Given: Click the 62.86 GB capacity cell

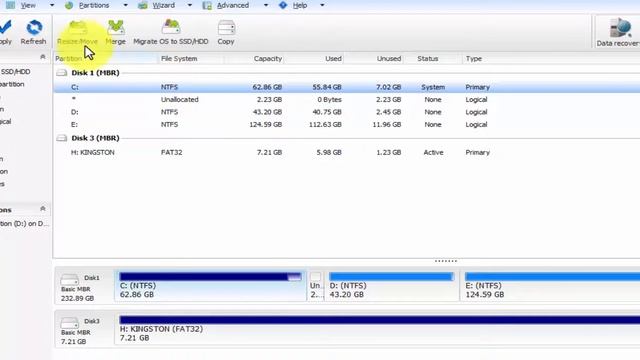Looking at the screenshot, I should coord(267,87).
